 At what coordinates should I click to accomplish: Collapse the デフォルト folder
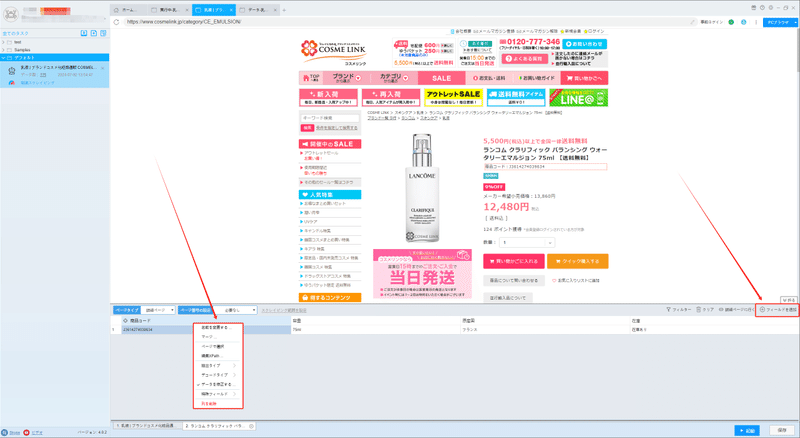pyautogui.click(x=3, y=58)
